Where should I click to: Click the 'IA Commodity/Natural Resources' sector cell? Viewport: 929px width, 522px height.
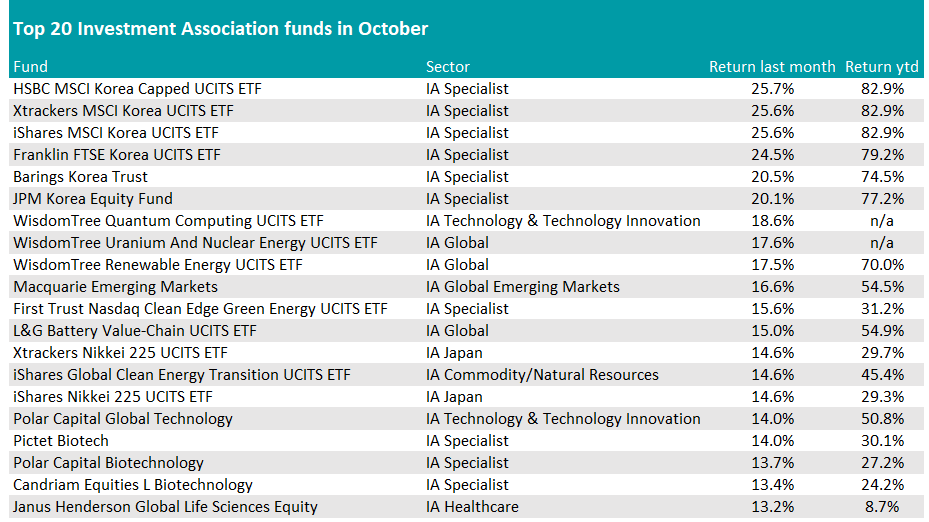[542, 375]
